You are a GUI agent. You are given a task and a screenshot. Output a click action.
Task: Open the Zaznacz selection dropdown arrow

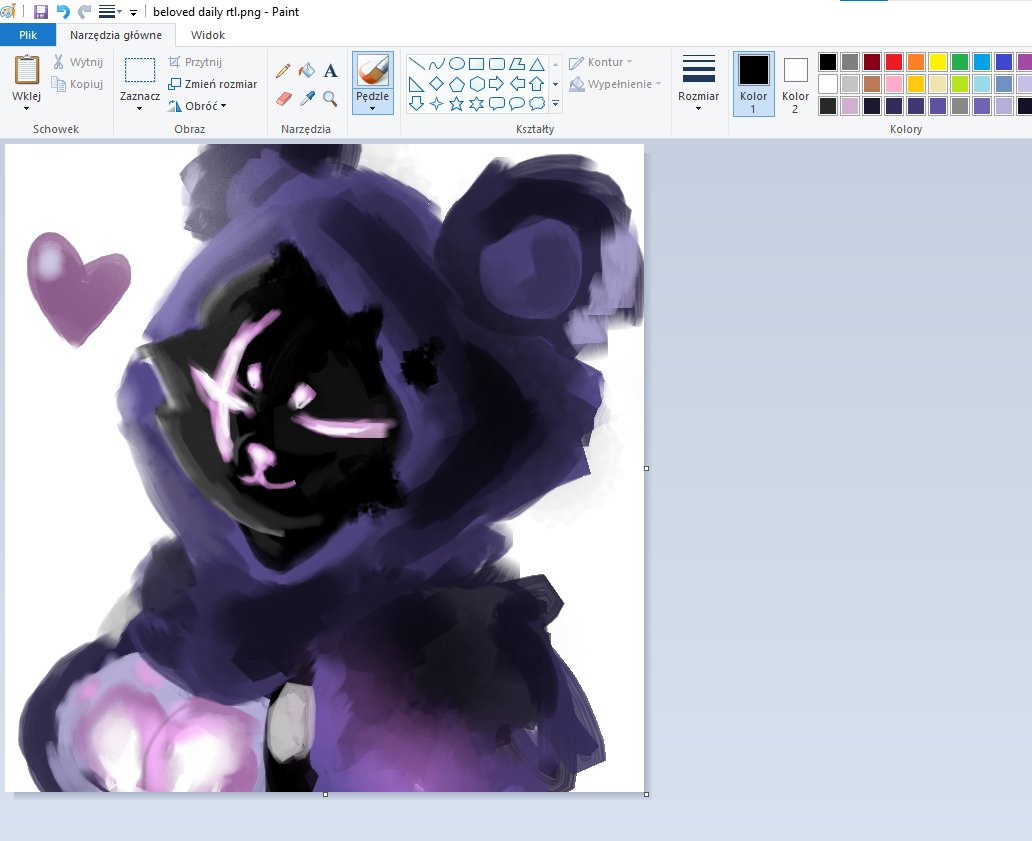click(140, 109)
